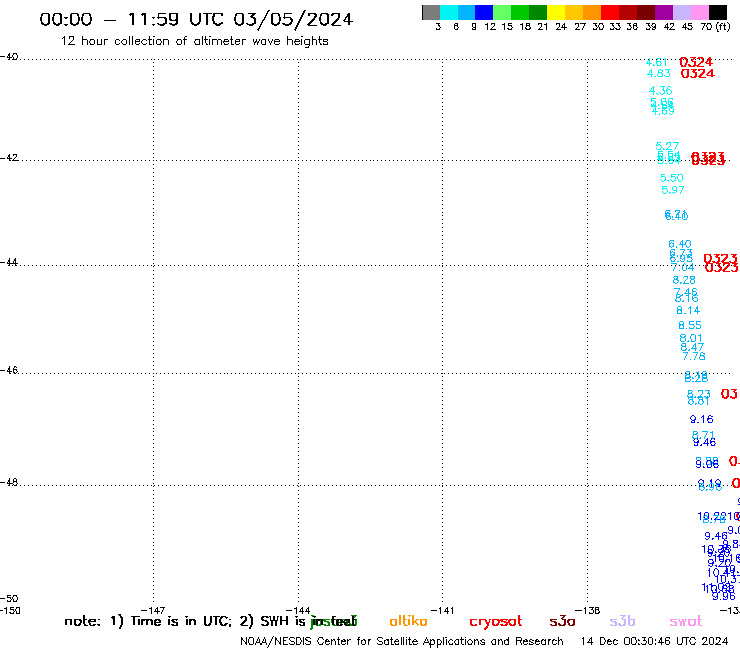
Task: Click the wave height value 5.27
Action: (x=667, y=146)
